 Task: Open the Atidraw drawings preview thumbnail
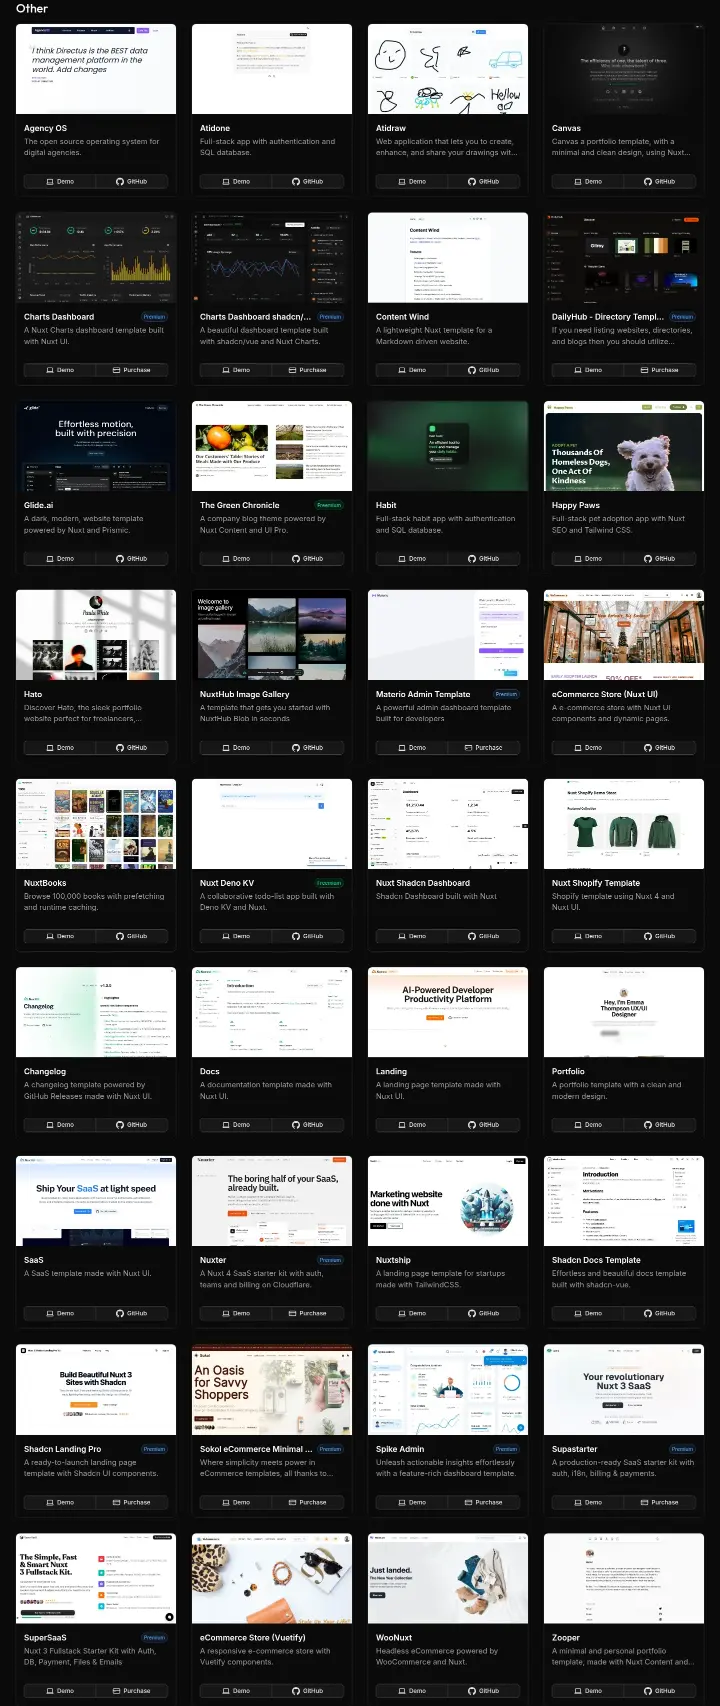(x=448, y=69)
